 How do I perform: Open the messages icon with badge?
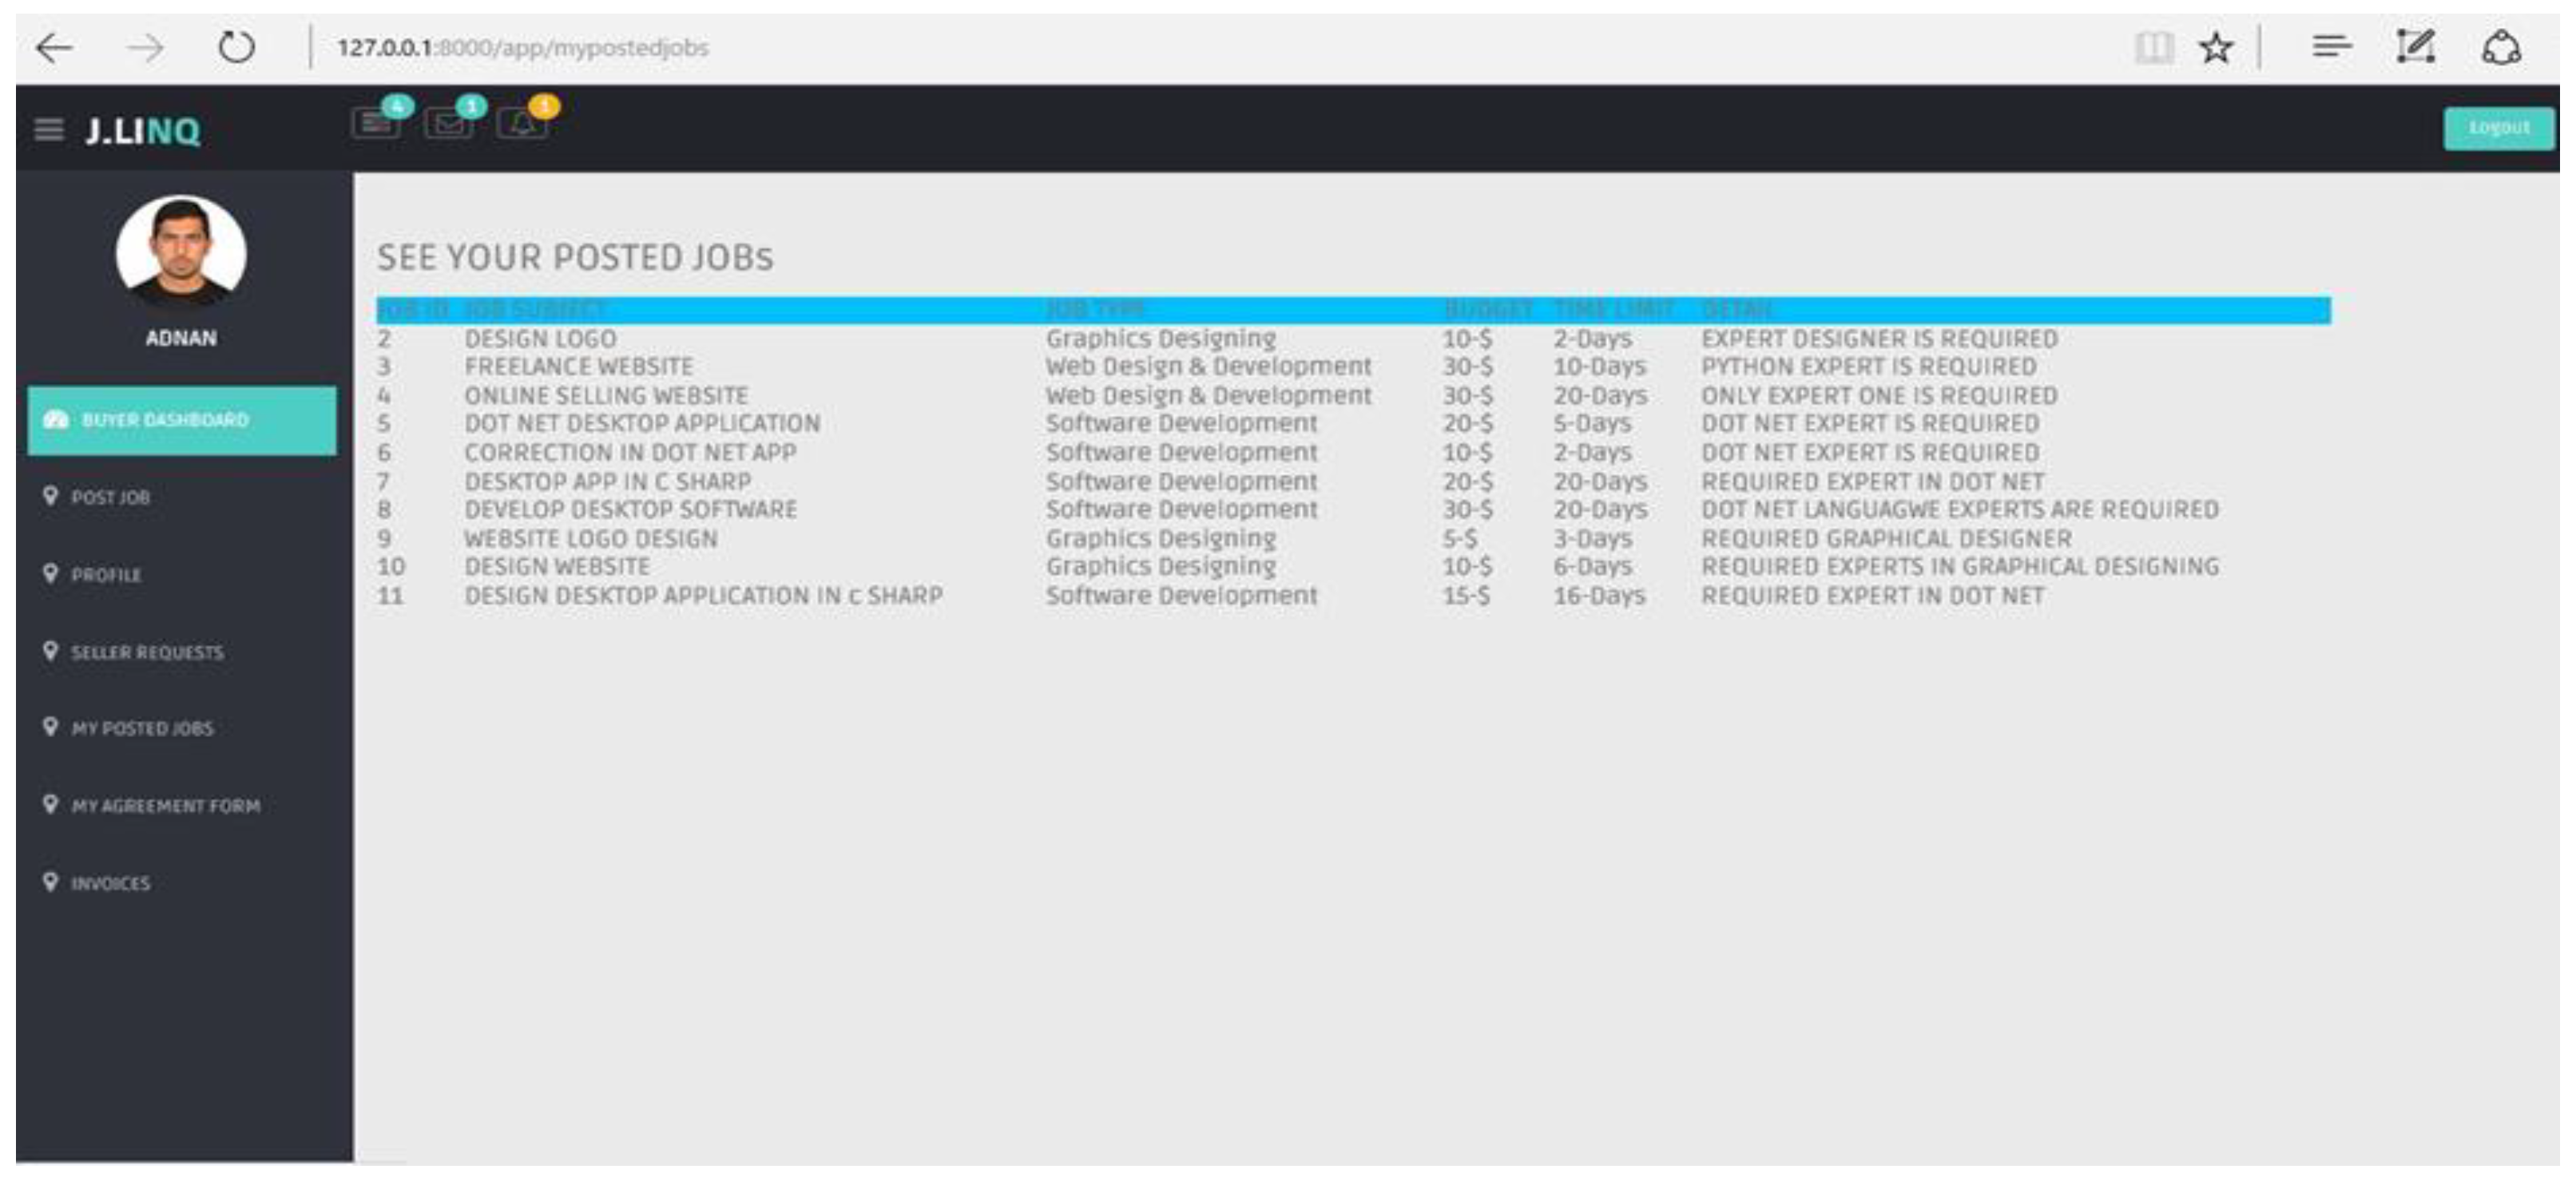point(376,123)
